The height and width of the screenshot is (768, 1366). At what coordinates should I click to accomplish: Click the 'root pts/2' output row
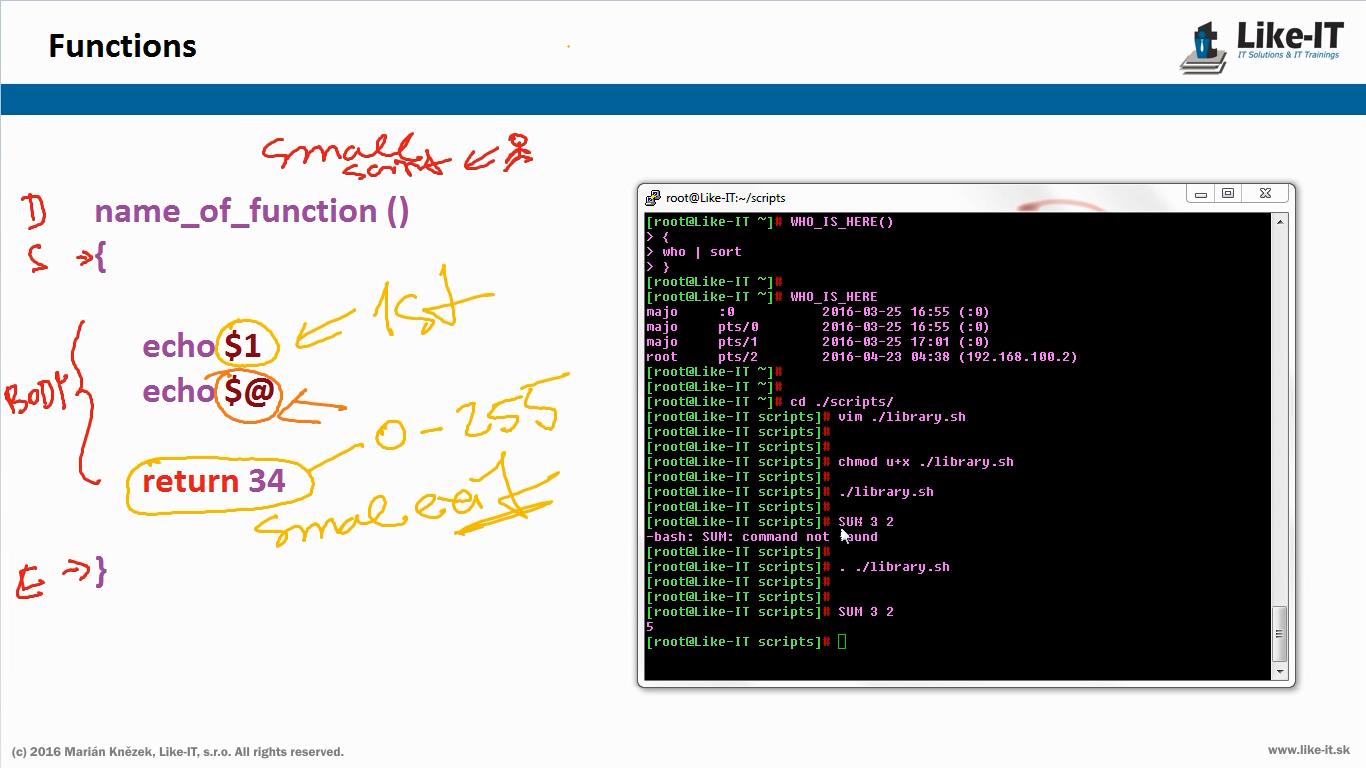coord(862,357)
